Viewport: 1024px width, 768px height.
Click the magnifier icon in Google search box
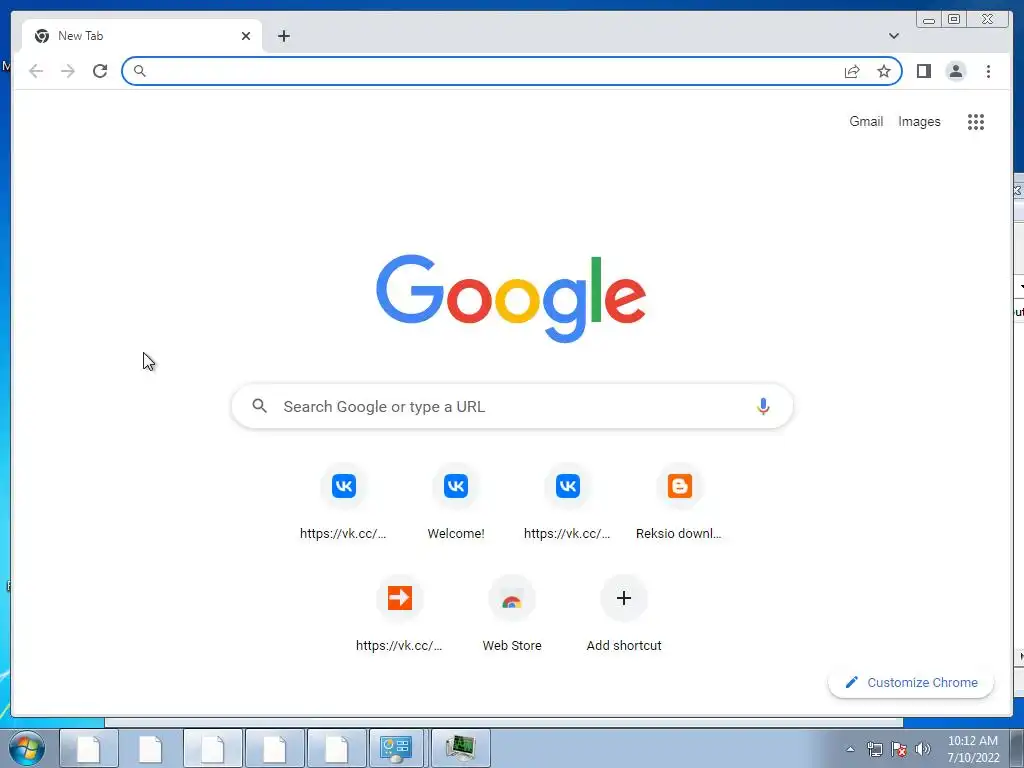[259, 406]
